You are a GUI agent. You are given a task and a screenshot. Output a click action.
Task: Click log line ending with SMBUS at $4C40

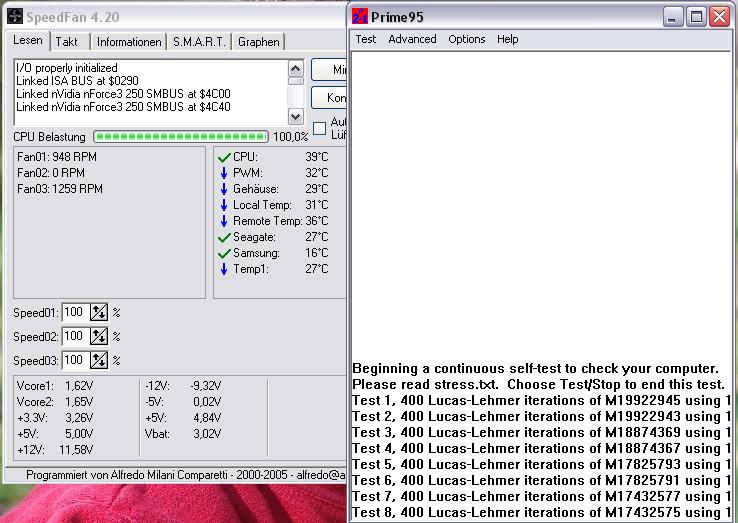(x=123, y=107)
